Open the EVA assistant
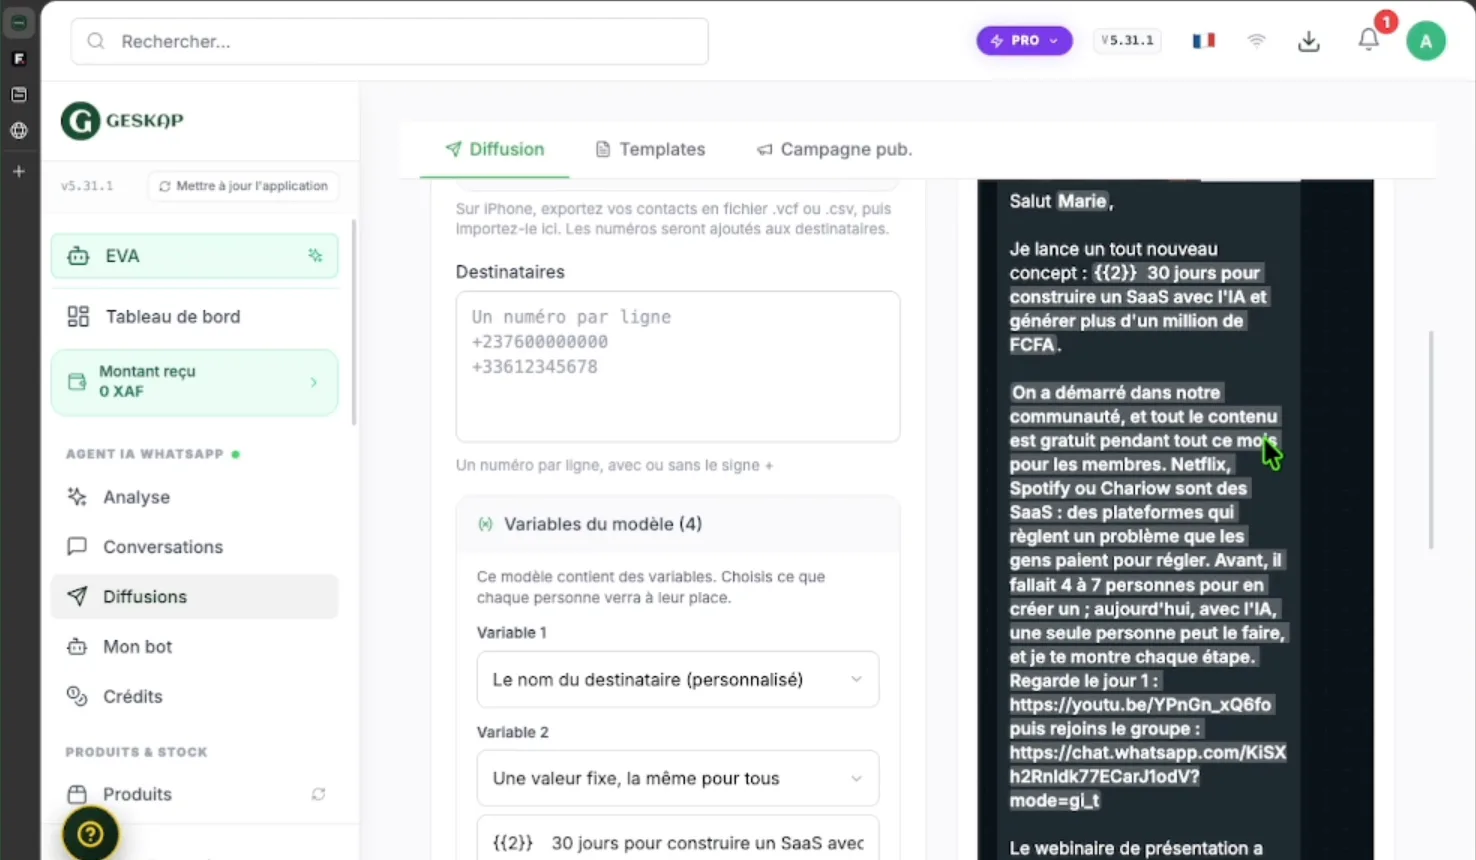The height and width of the screenshot is (860, 1476). coord(194,256)
